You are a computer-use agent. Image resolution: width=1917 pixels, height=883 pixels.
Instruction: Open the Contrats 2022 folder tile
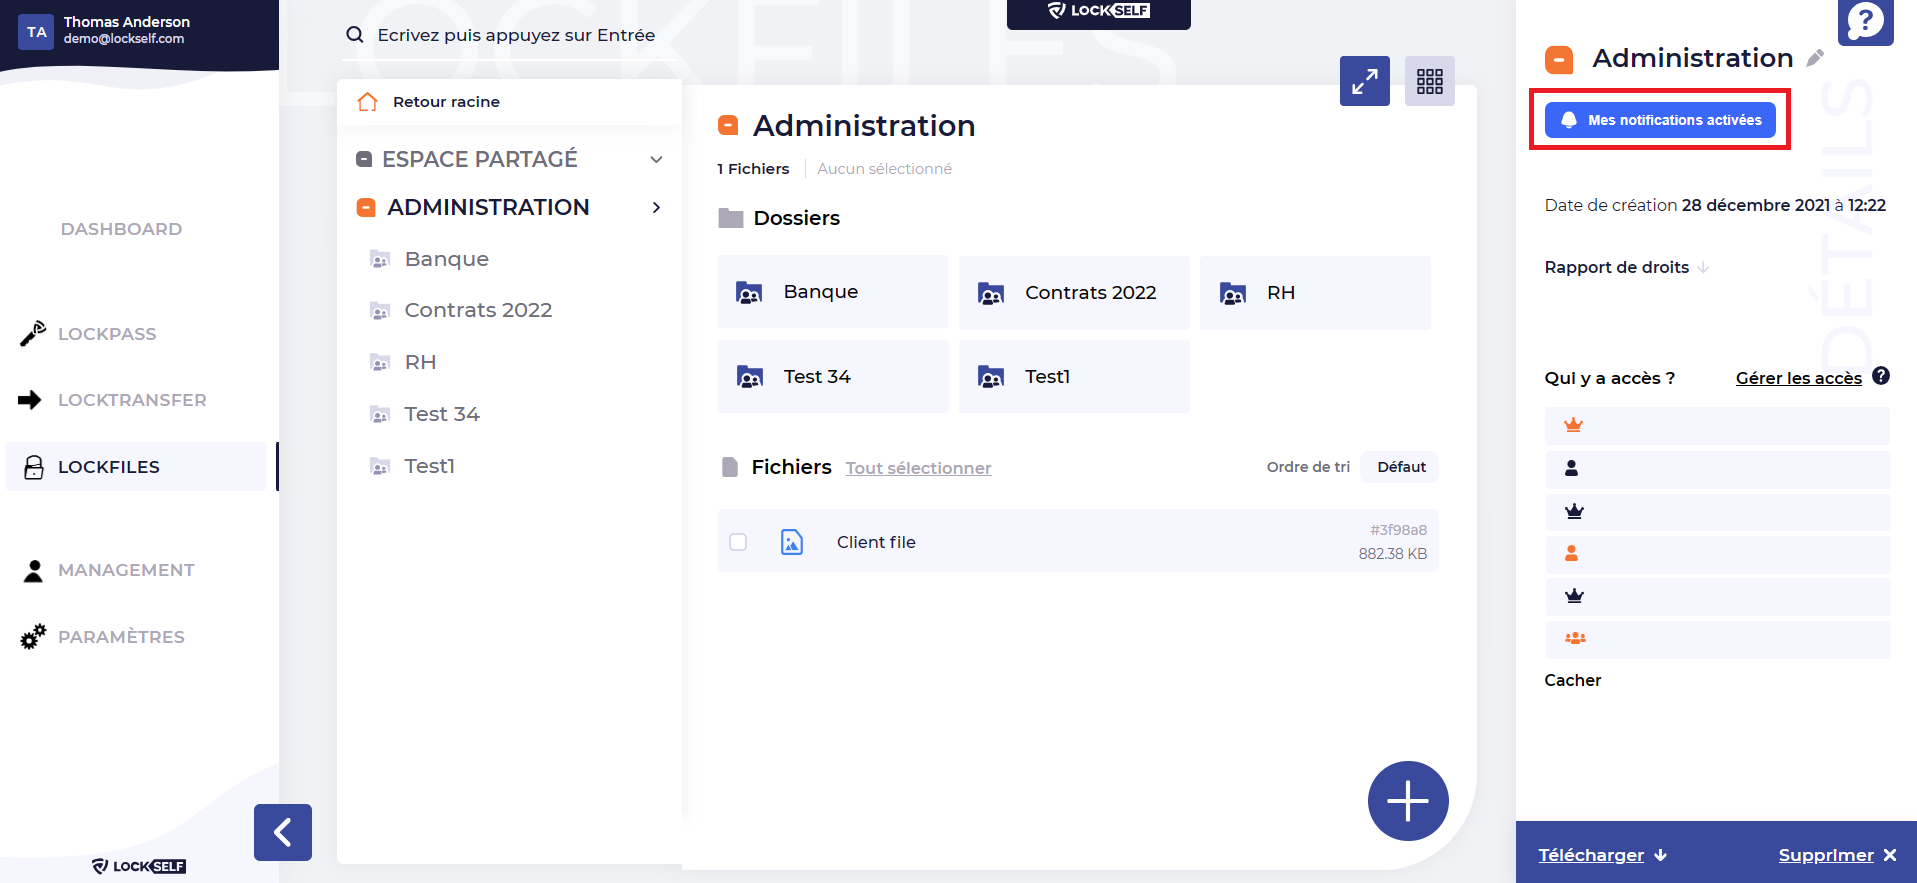[x=1073, y=293]
